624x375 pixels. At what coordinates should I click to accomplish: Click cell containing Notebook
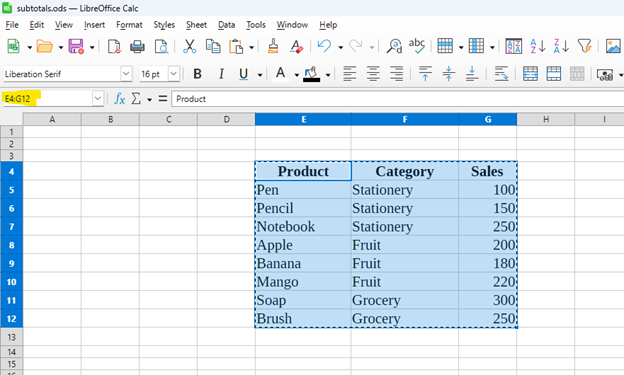coord(303,227)
